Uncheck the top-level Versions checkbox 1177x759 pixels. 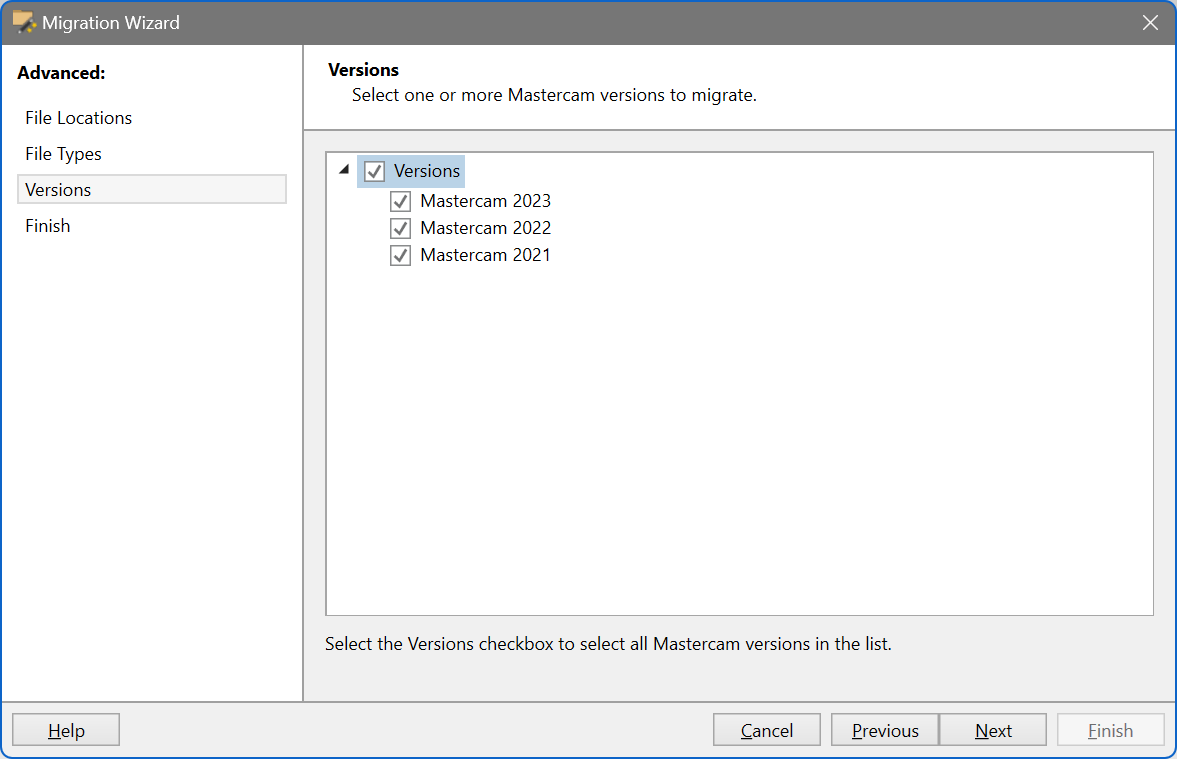click(375, 171)
